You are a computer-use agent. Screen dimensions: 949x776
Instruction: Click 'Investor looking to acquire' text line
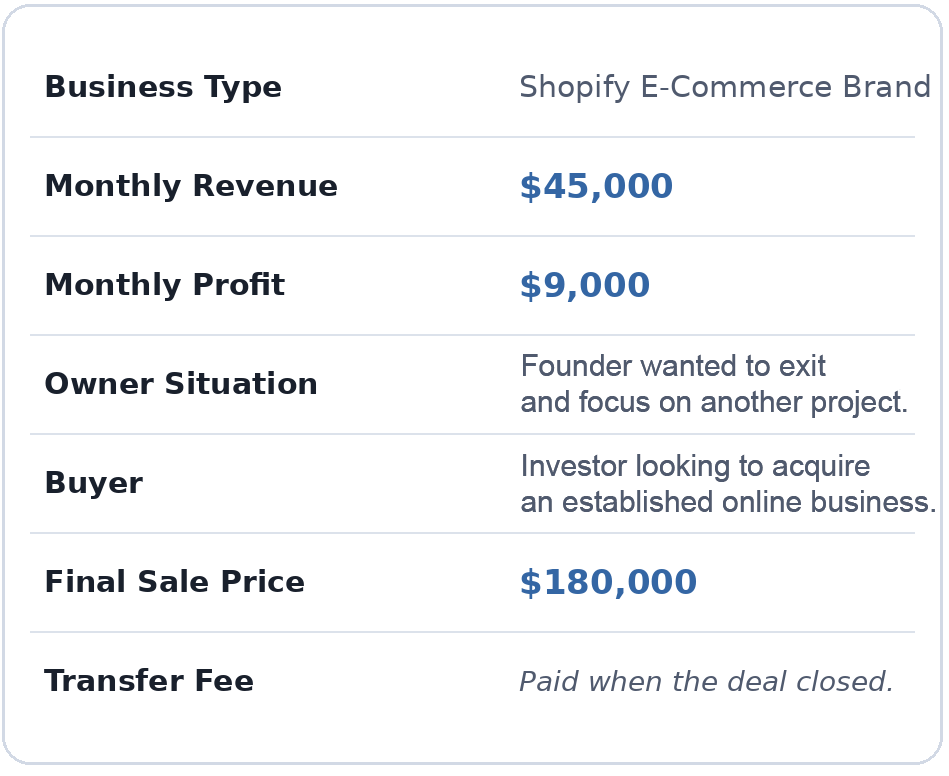(x=695, y=466)
